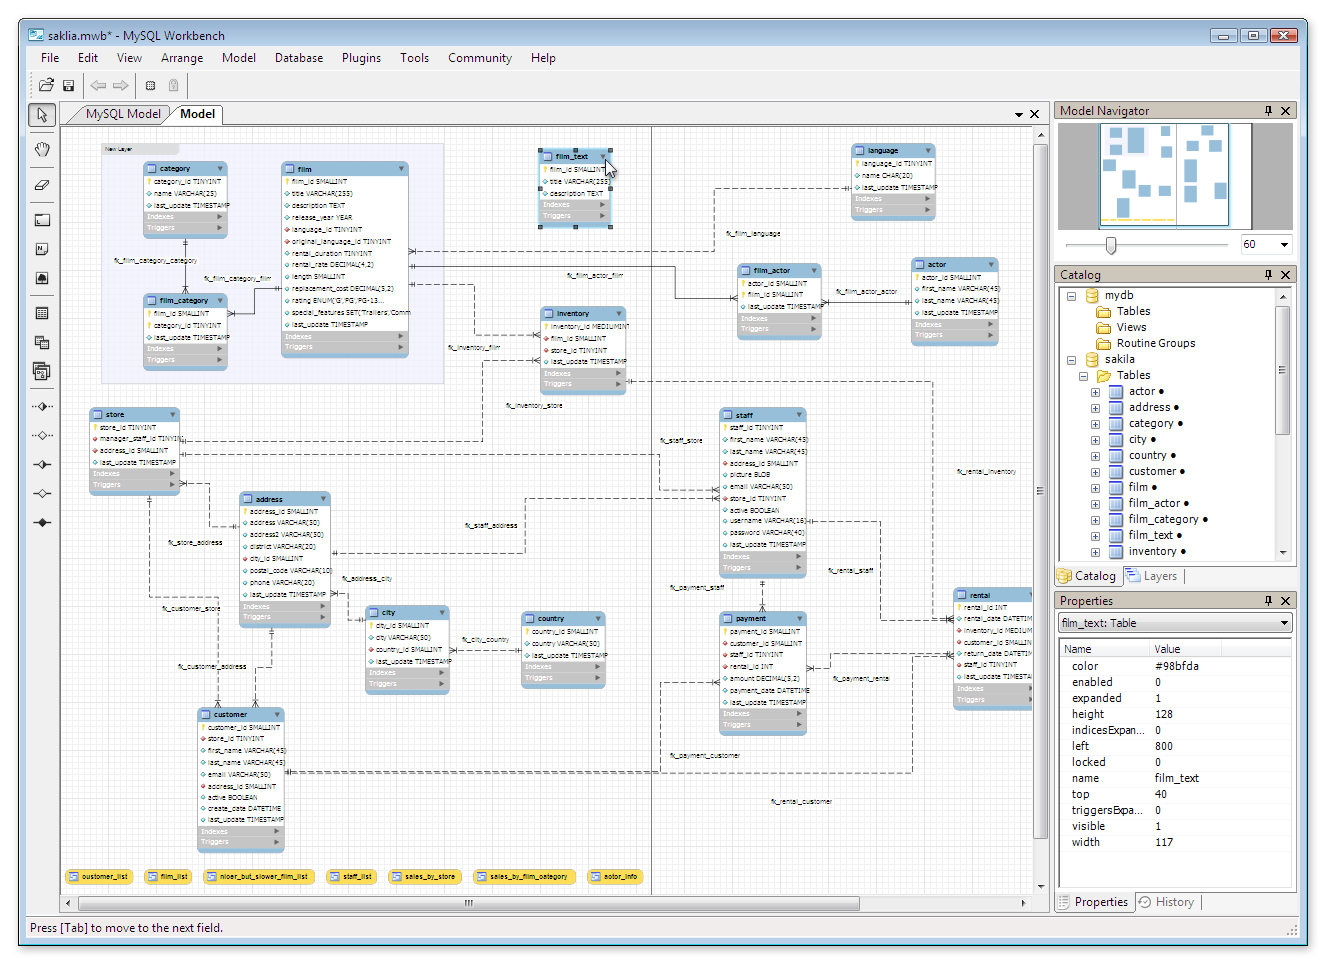Image resolution: width=1329 pixels, height=967 pixels.
Task: Select the Place New Table tool
Action: coord(42,314)
